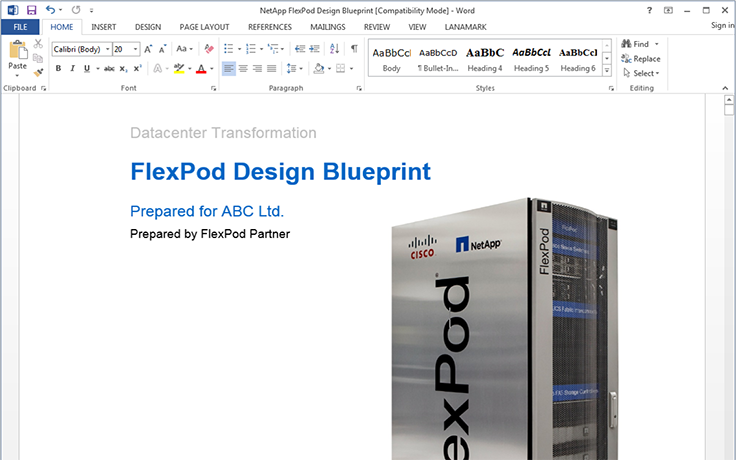Screen dimensions: 736x460
Task: Apply the Heading 4 style thumbnail
Action: pyautogui.click(x=485, y=58)
